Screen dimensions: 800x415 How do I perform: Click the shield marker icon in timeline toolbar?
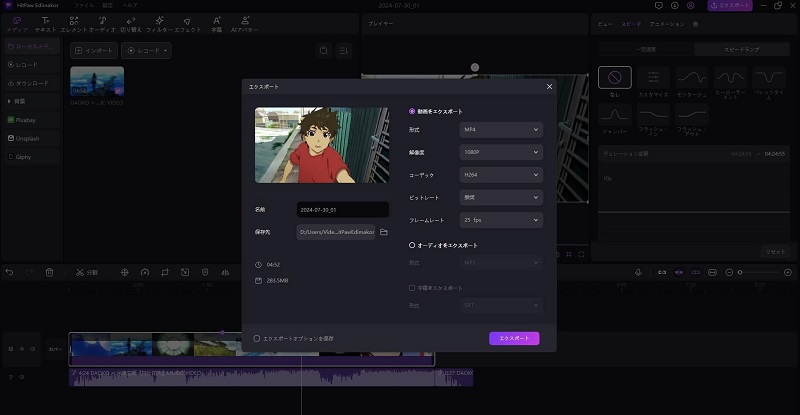(205, 272)
